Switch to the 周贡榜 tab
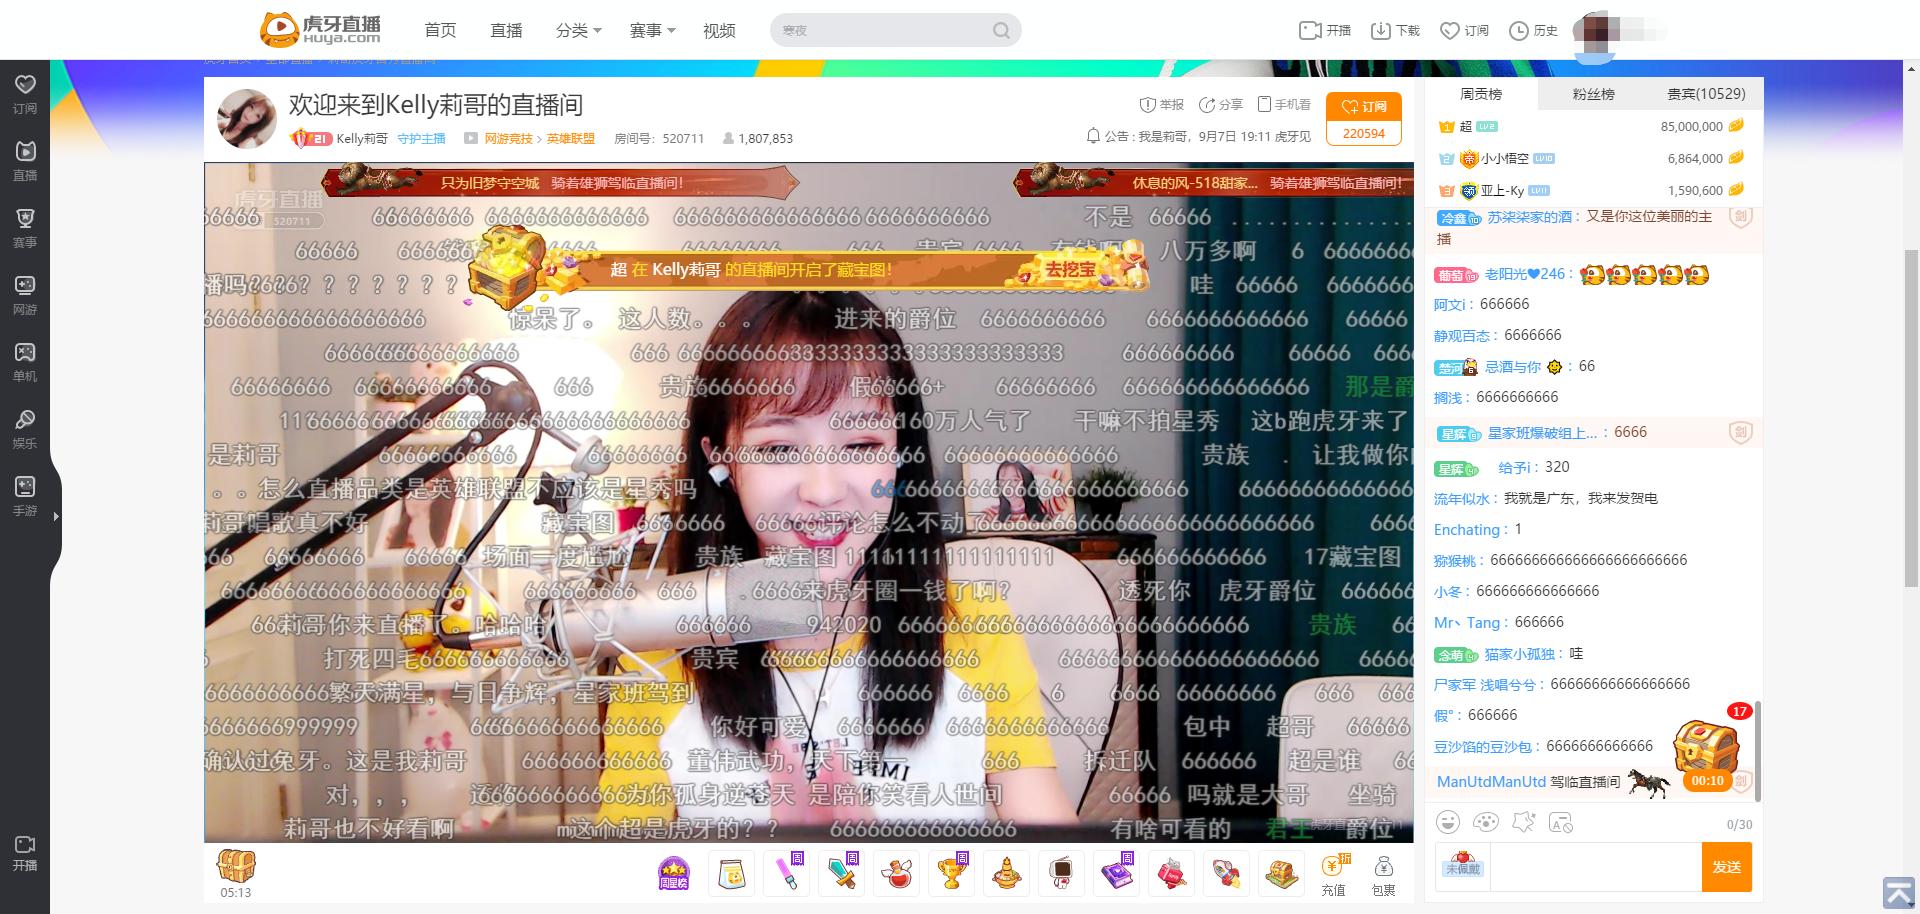1920x914 pixels. click(1481, 94)
